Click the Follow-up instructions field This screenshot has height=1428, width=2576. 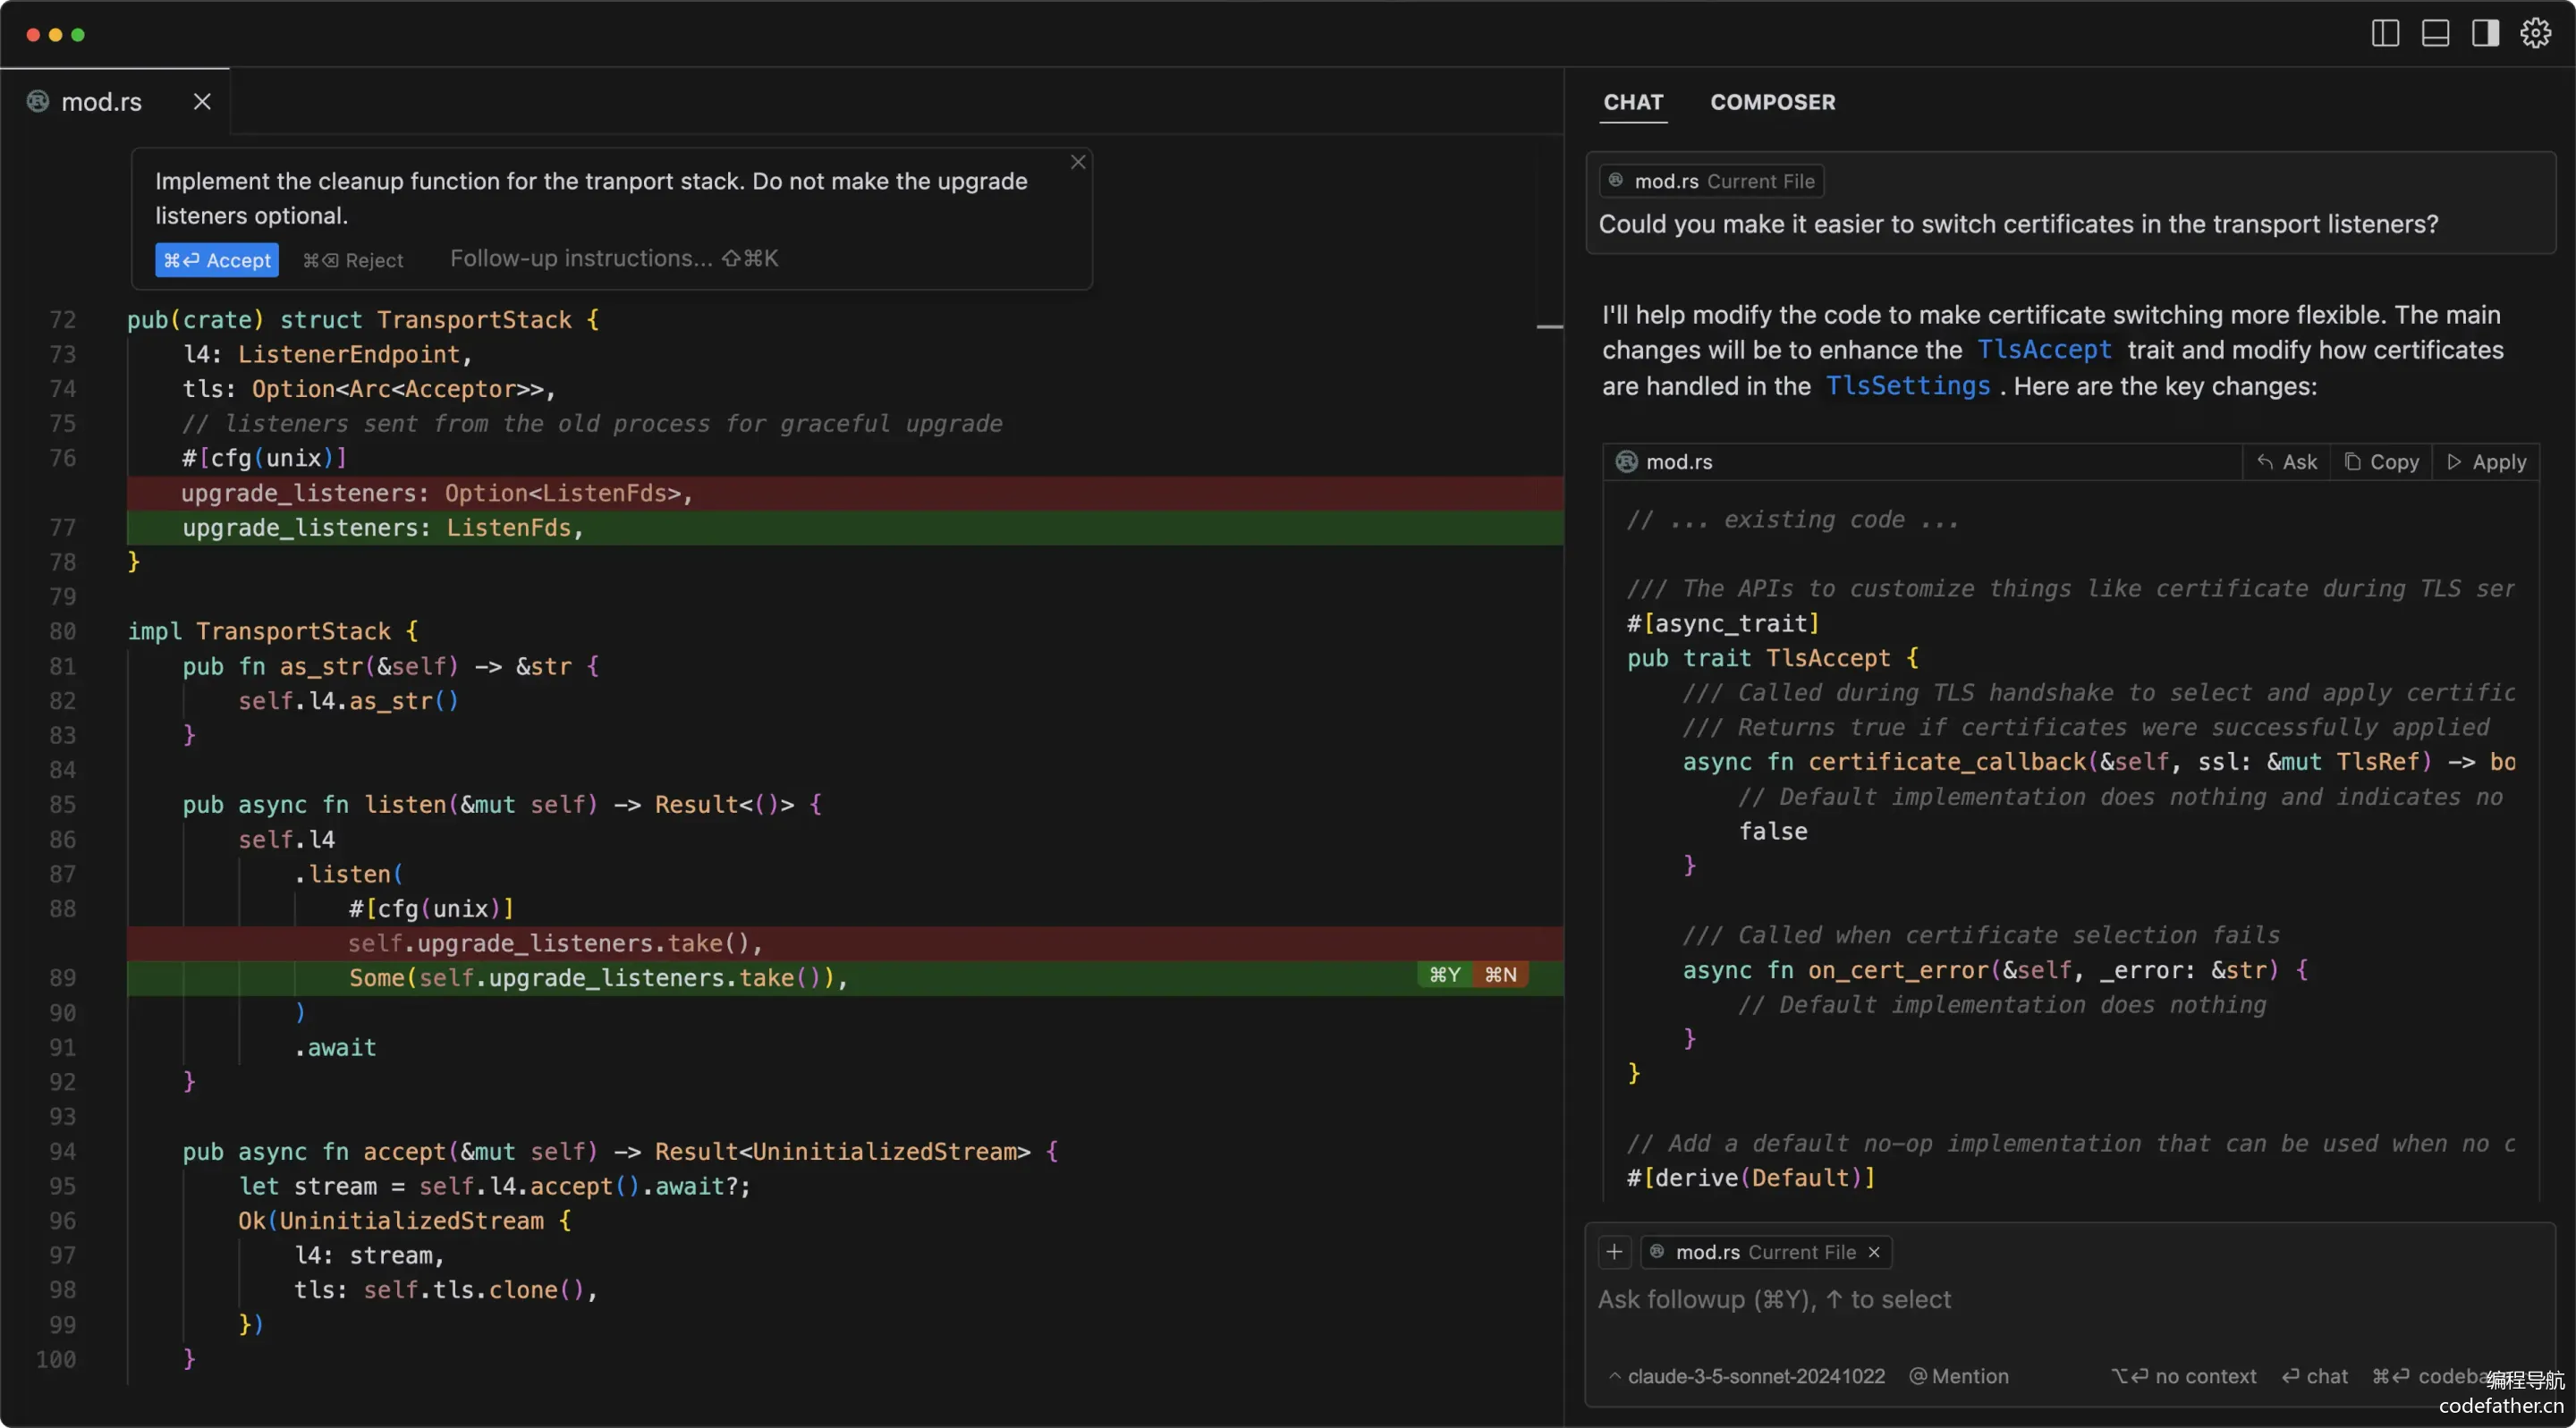614,258
